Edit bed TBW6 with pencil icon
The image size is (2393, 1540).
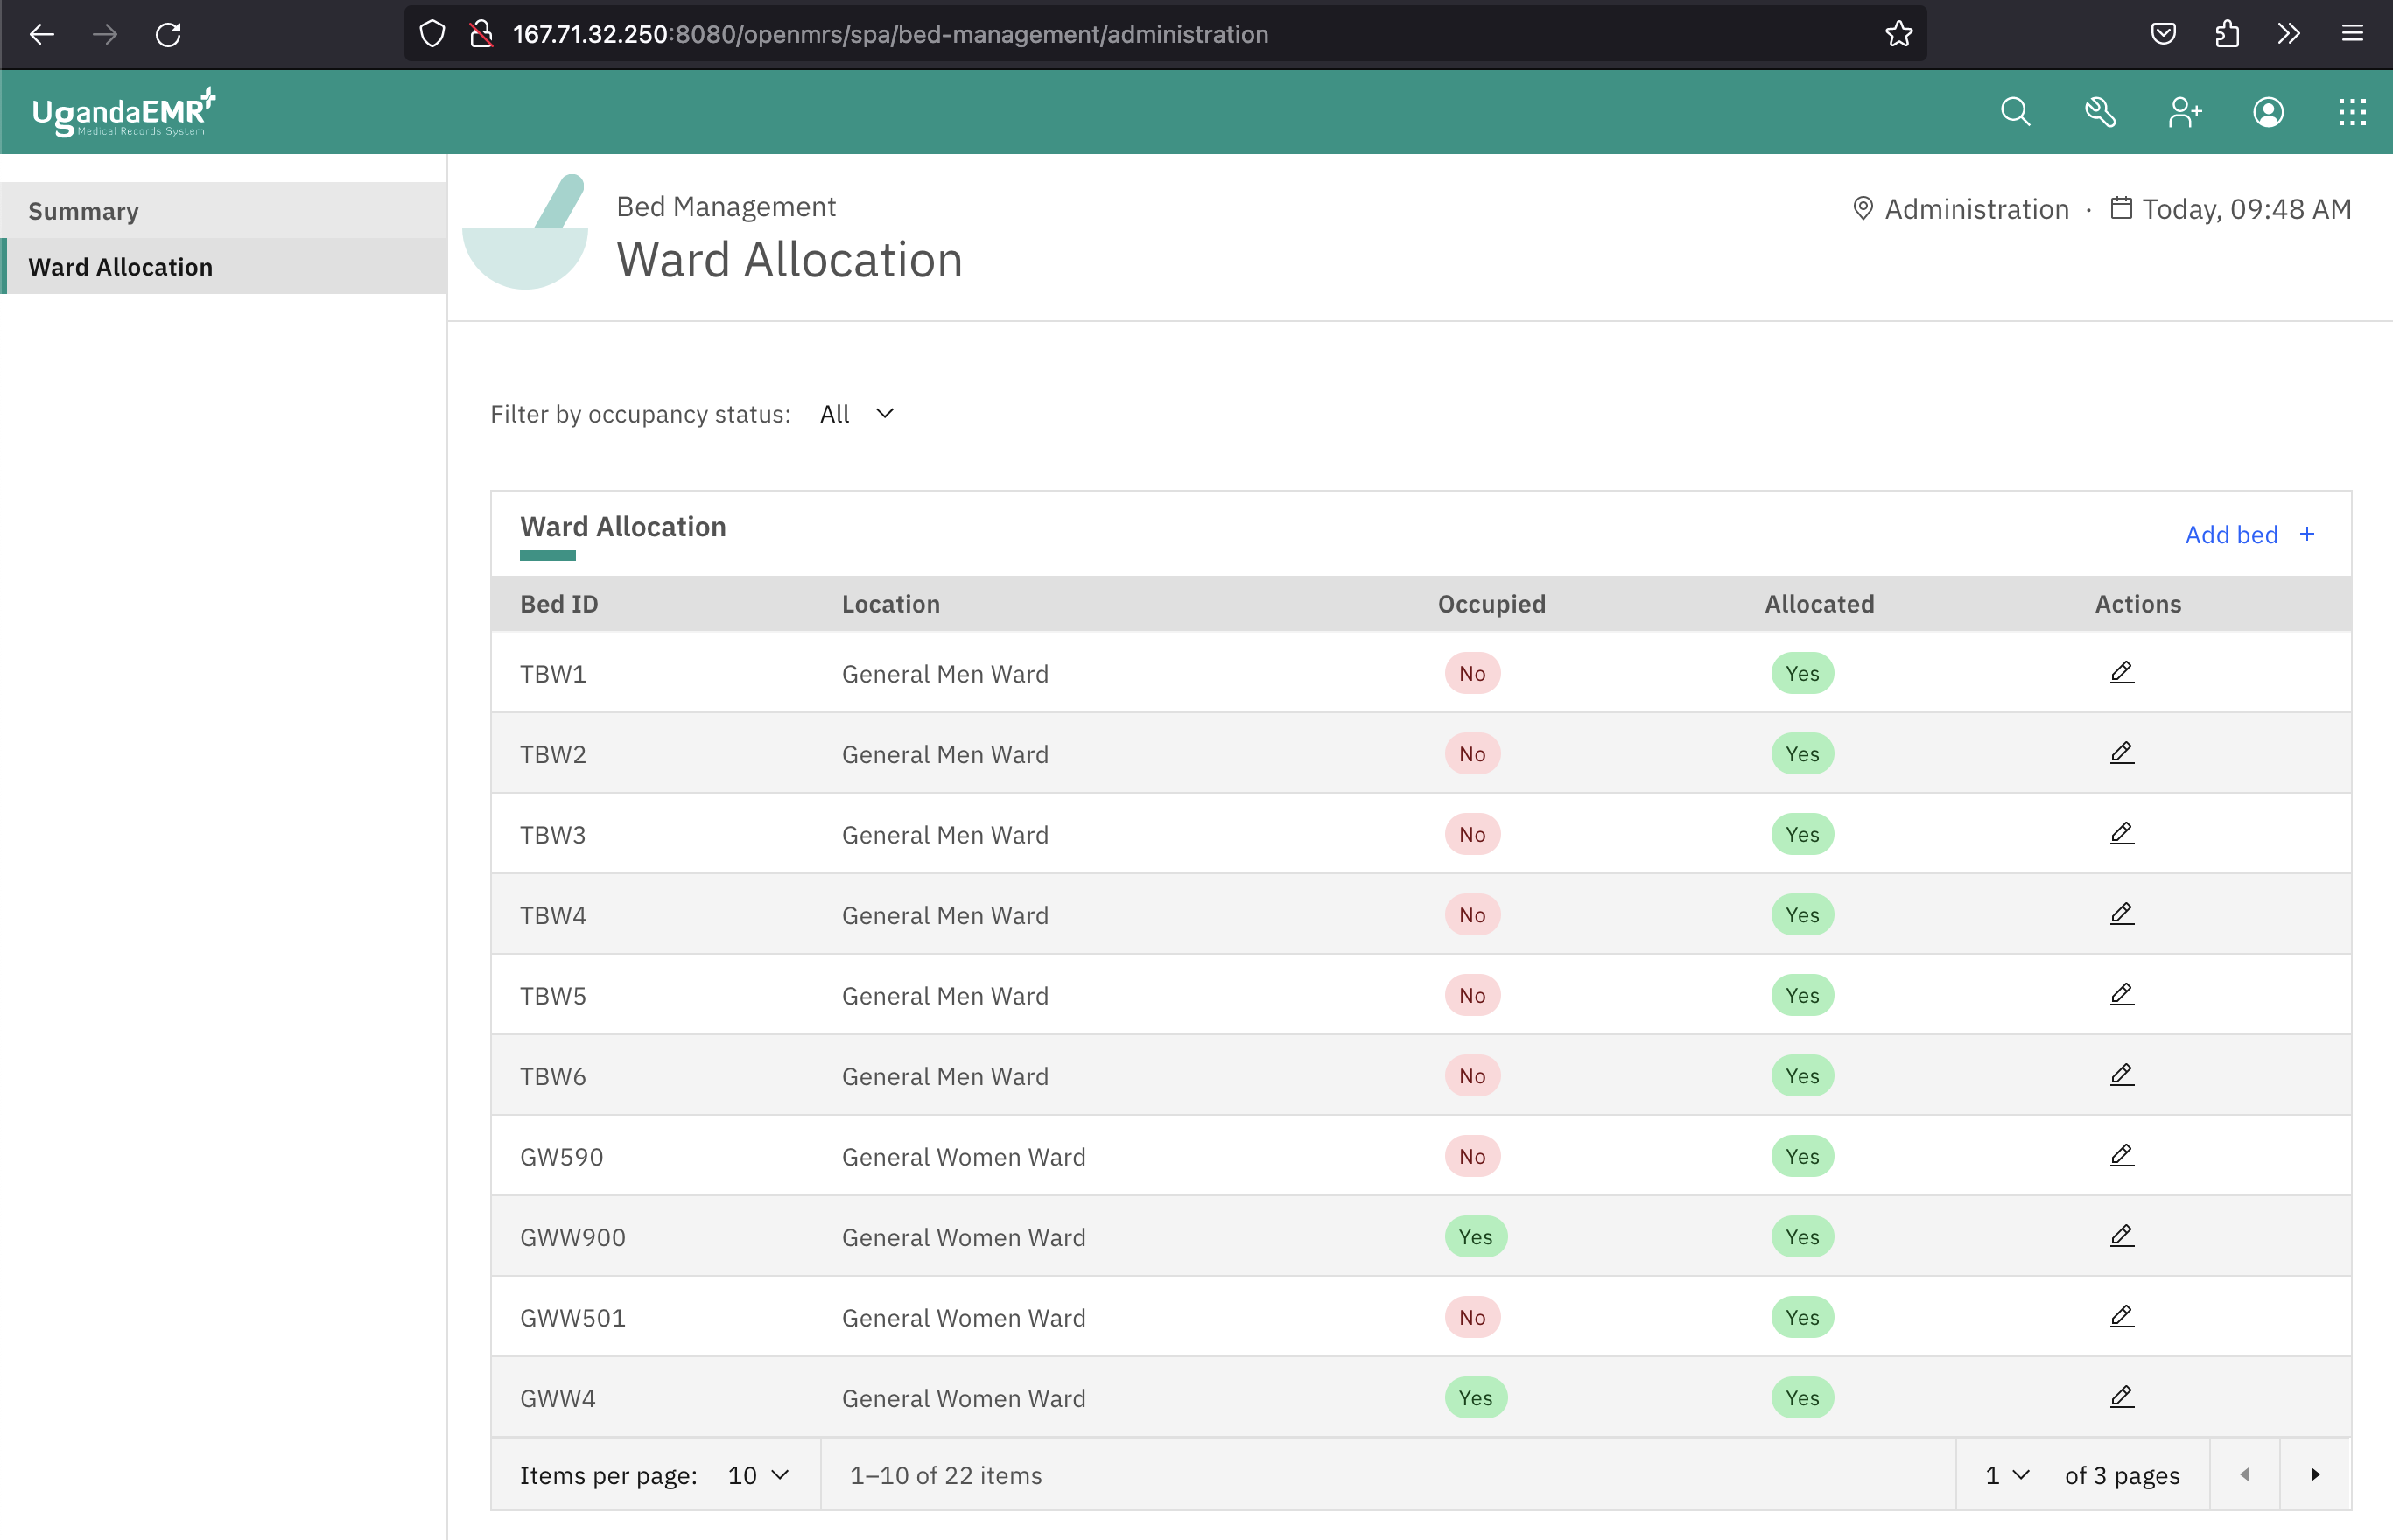coord(2122,1074)
